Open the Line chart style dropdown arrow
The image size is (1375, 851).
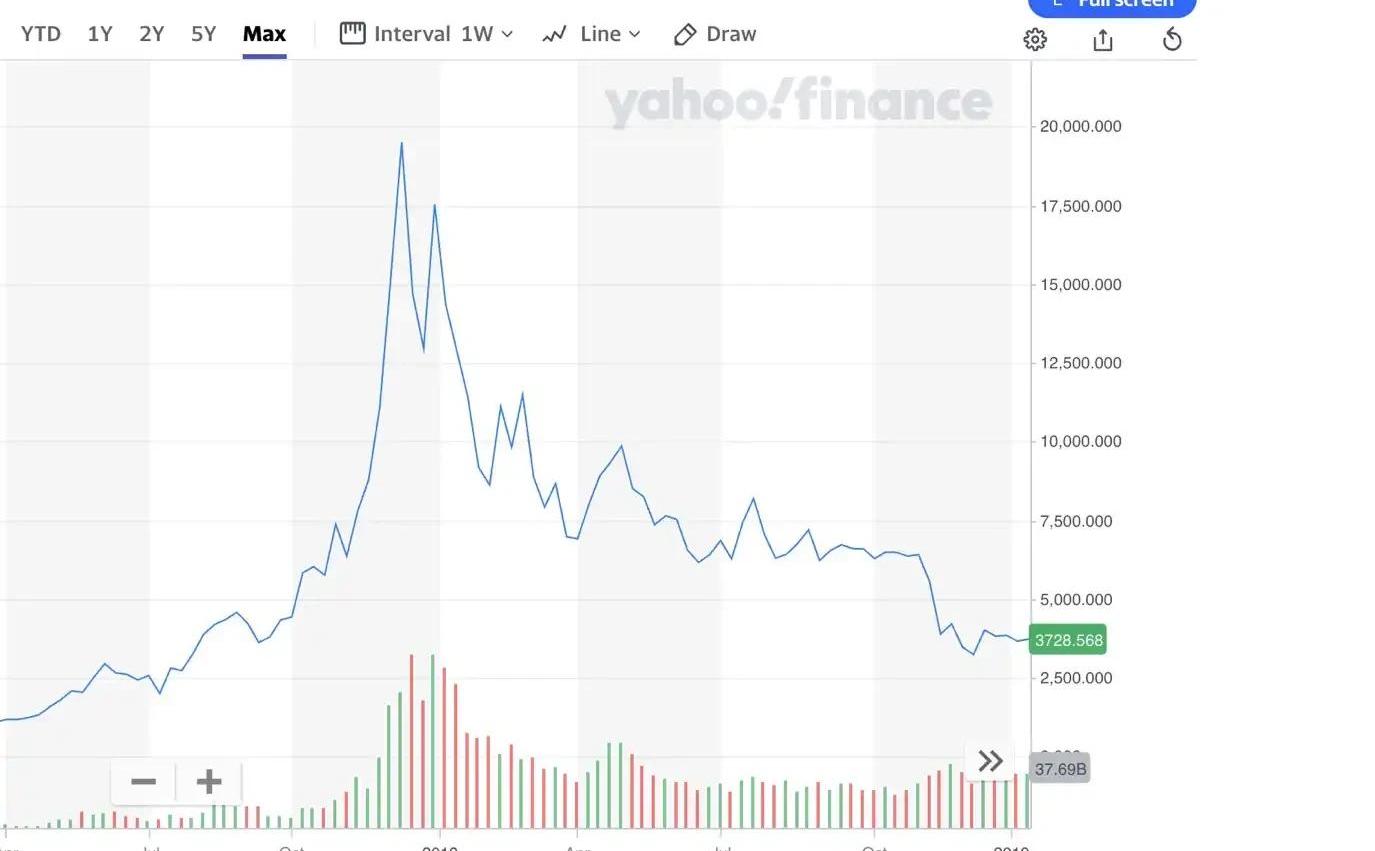(x=635, y=34)
